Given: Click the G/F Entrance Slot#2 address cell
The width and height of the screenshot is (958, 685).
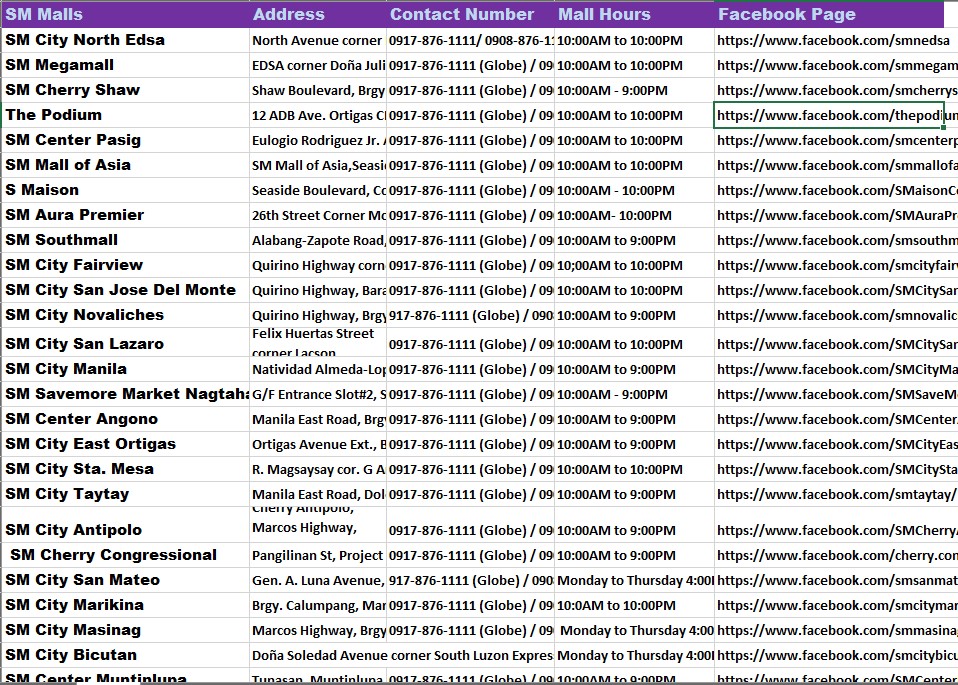Looking at the screenshot, I should pos(318,395).
